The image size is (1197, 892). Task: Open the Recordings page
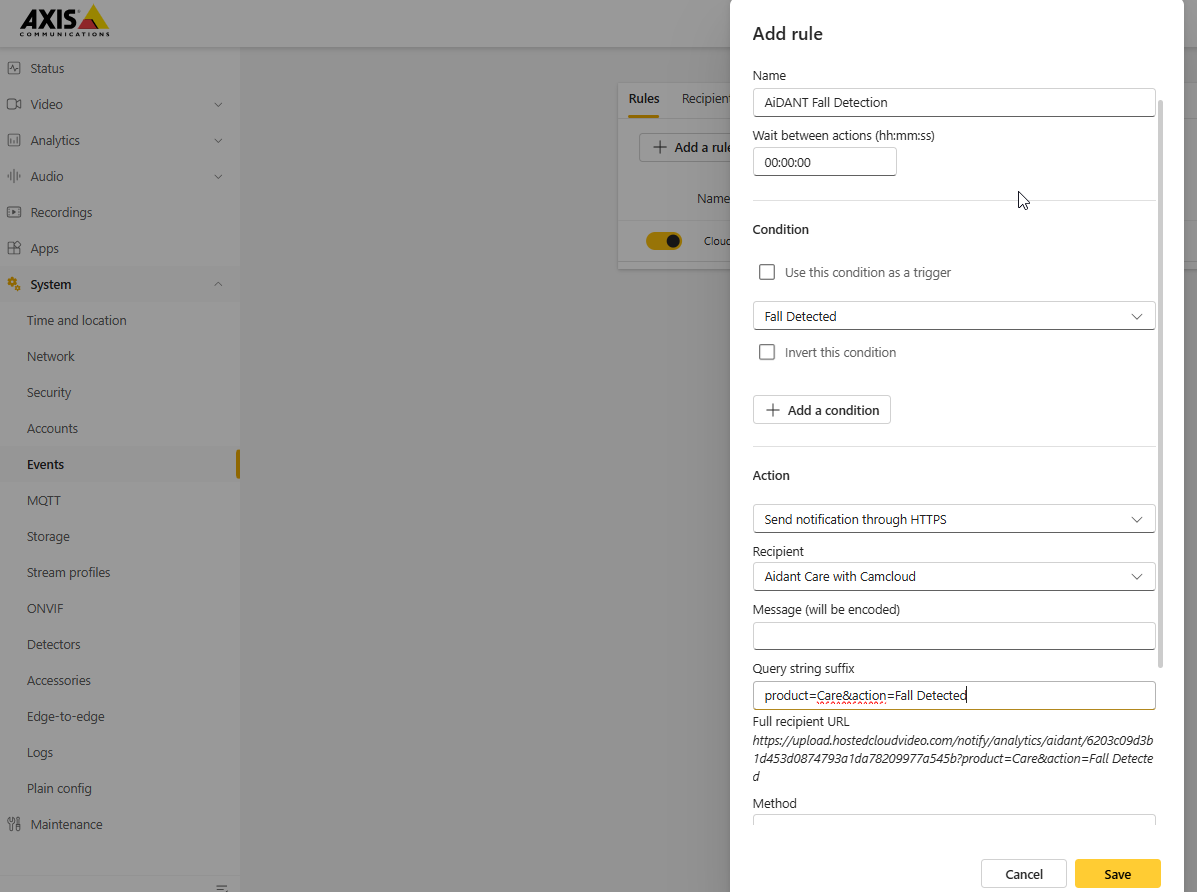(x=61, y=212)
